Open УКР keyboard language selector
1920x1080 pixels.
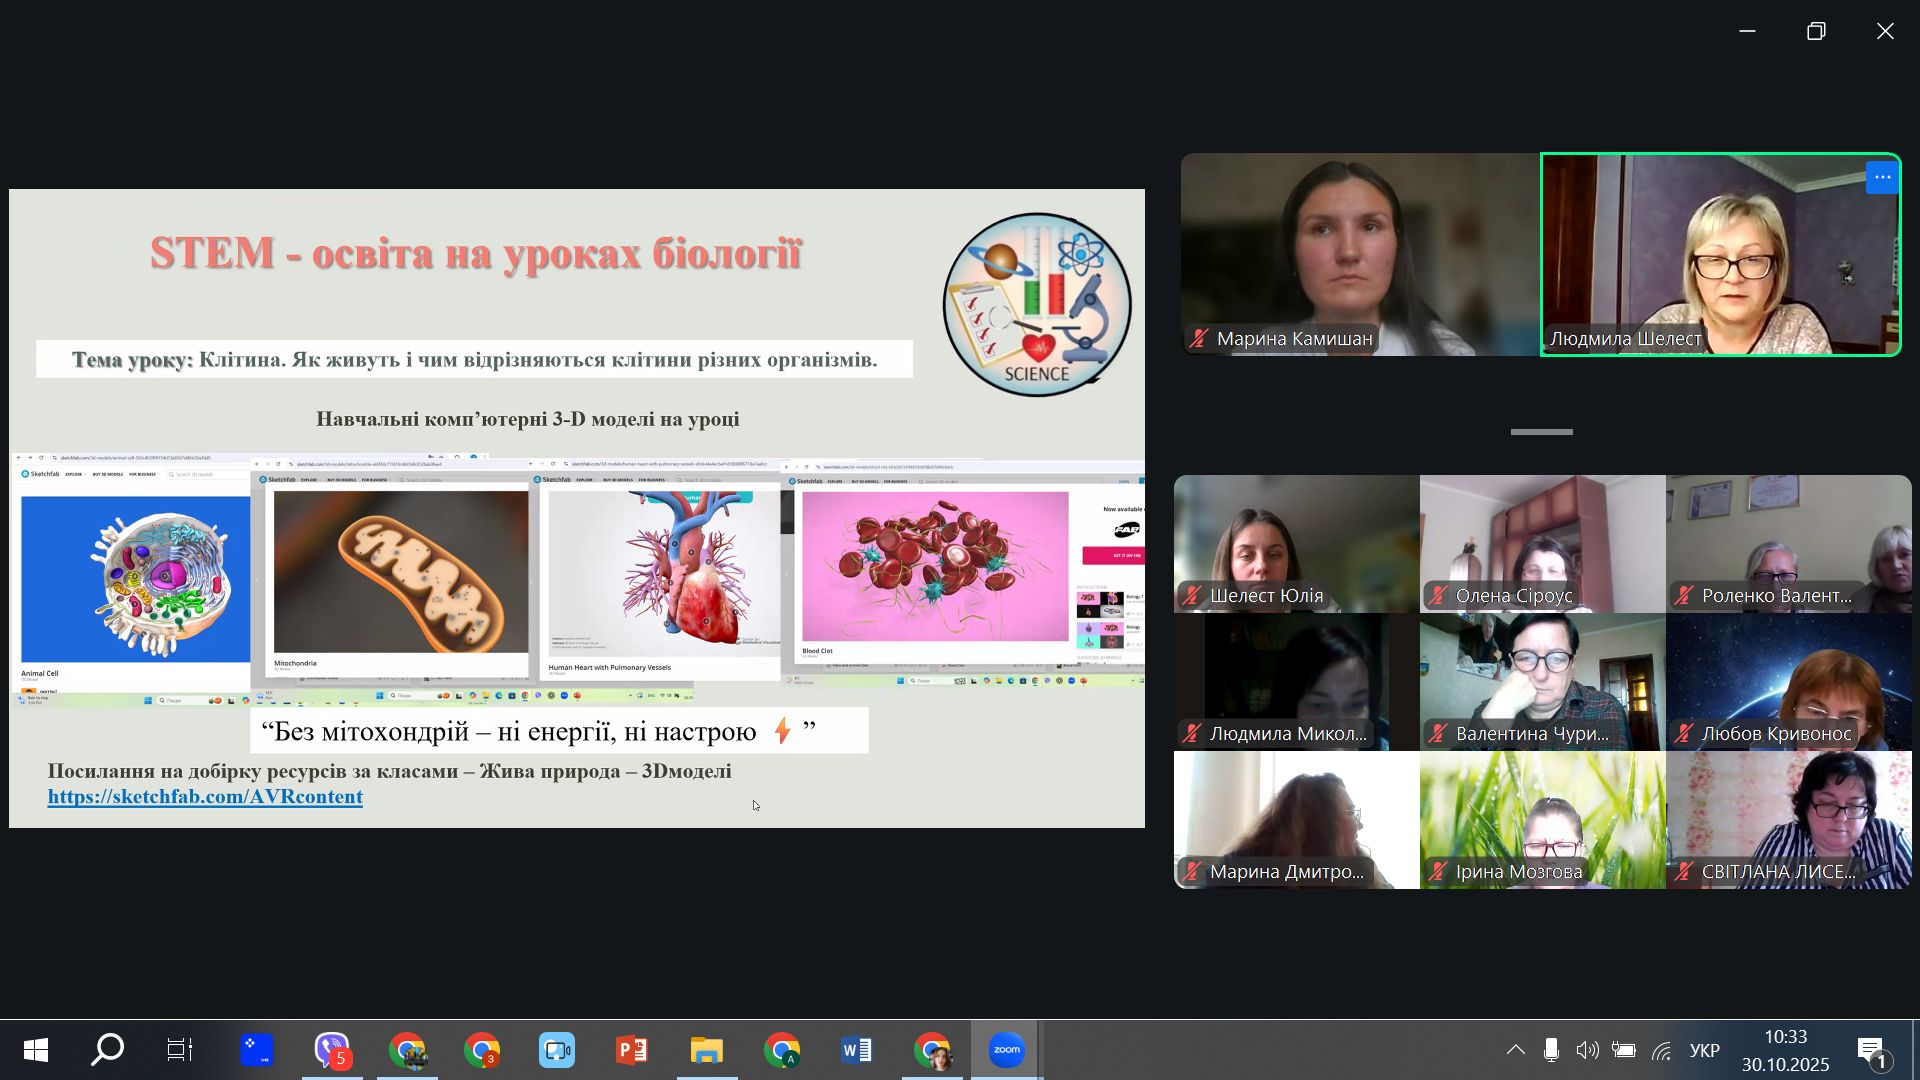1704,1050
